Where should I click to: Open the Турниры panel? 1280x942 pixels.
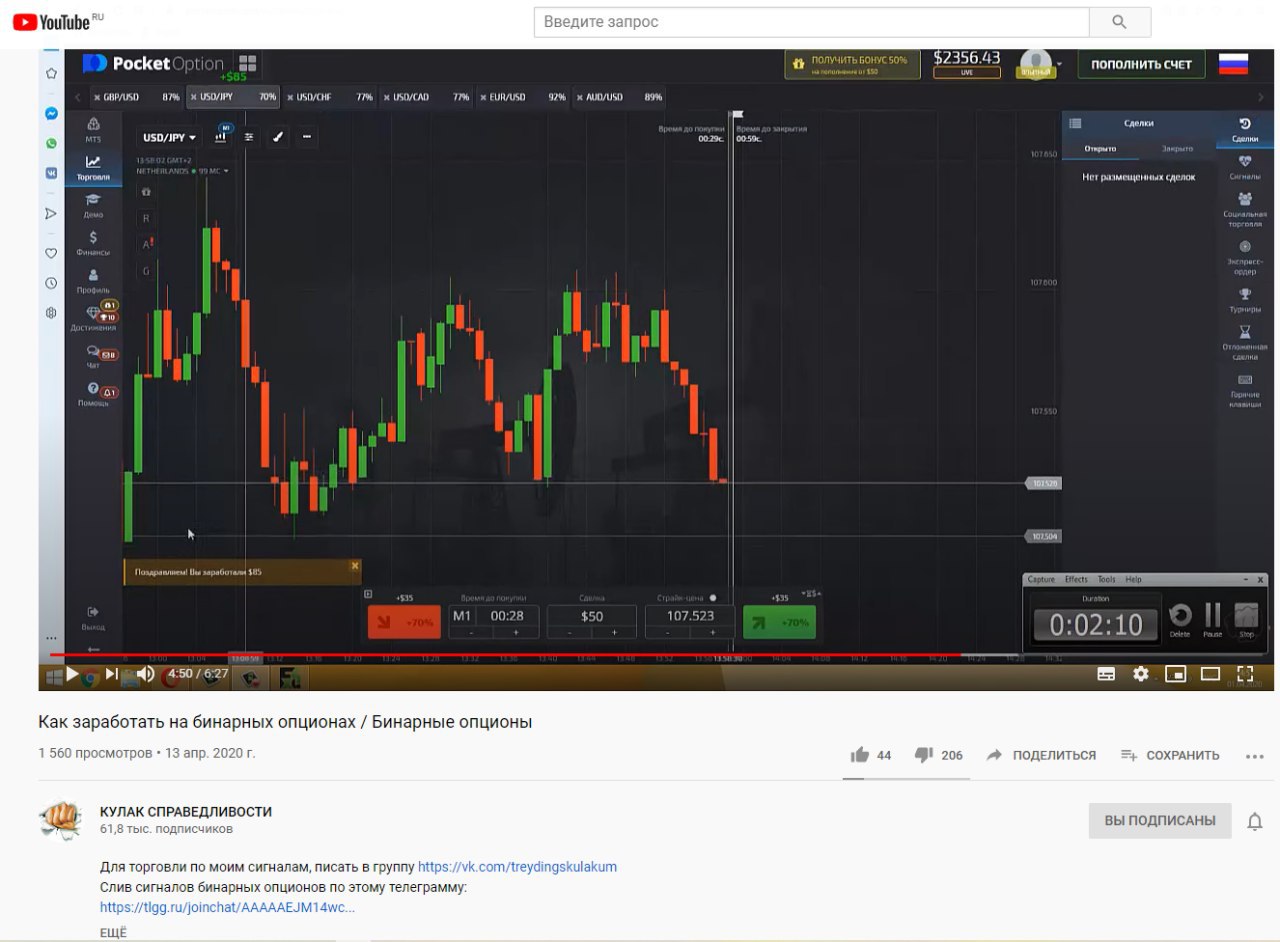(x=1245, y=300)
